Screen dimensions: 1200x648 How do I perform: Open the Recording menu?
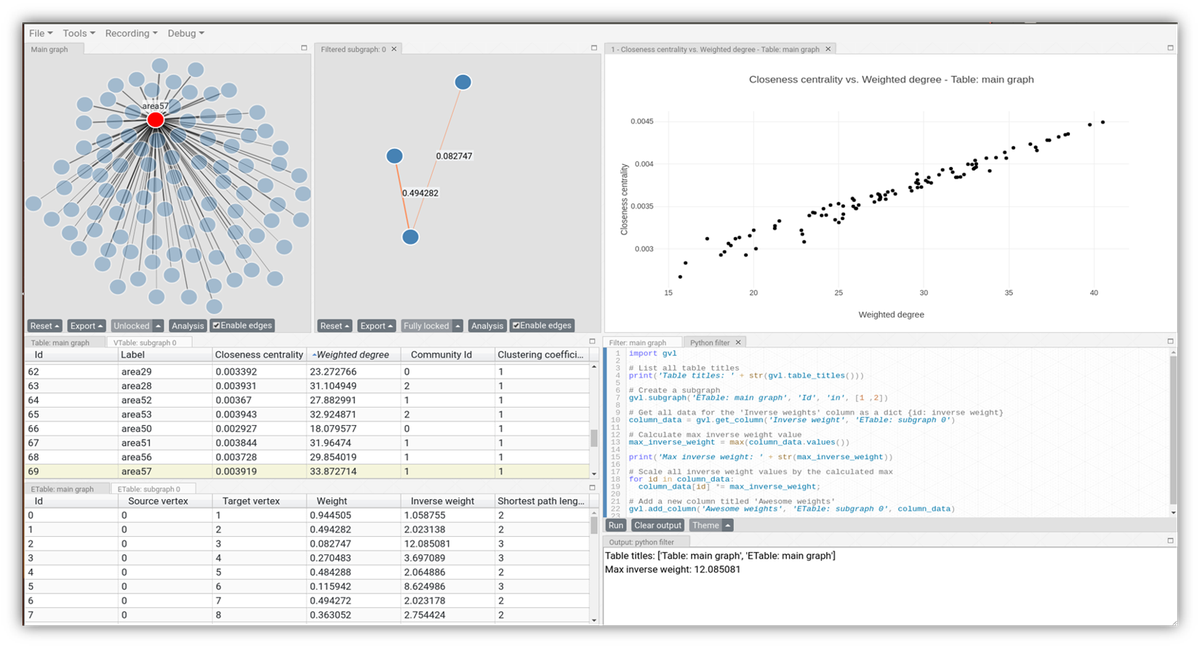click(130, 32)
